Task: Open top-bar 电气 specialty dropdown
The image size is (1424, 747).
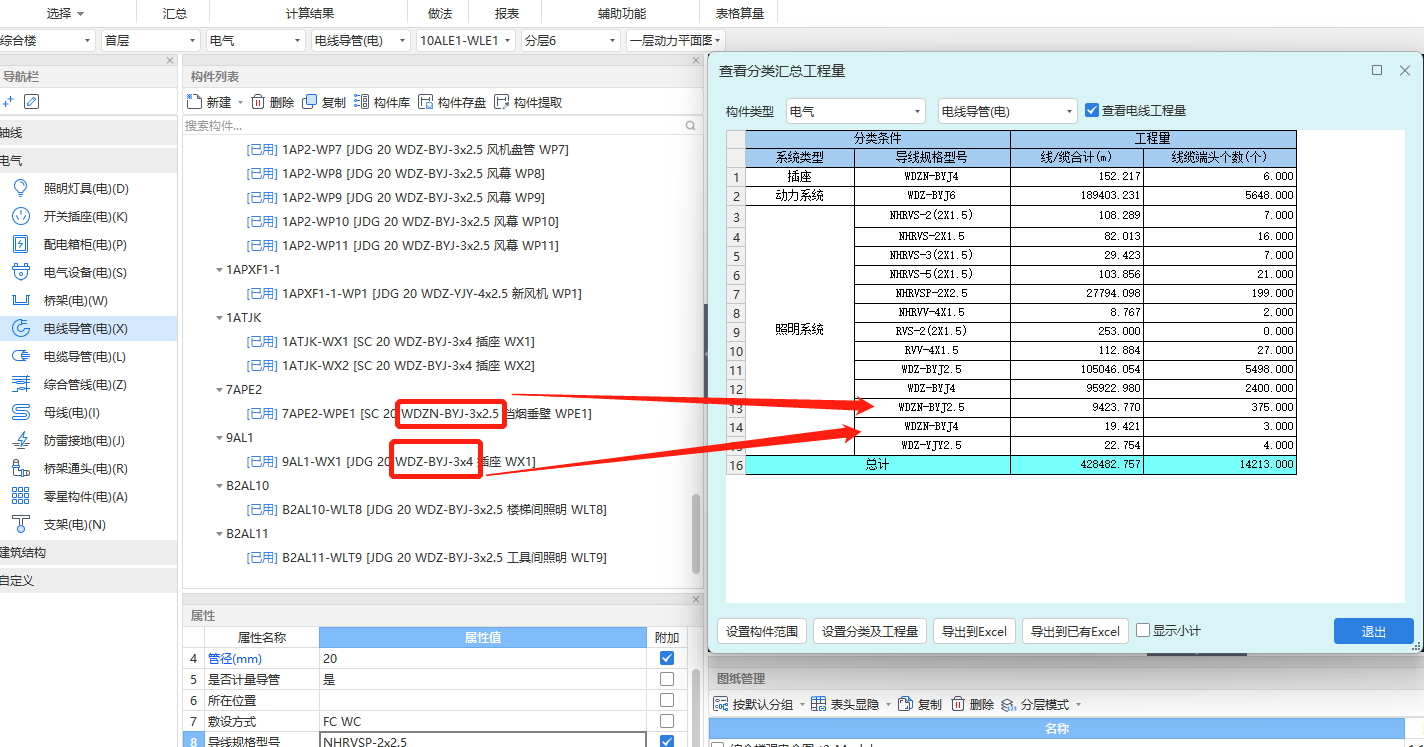Action: (255, 41)
